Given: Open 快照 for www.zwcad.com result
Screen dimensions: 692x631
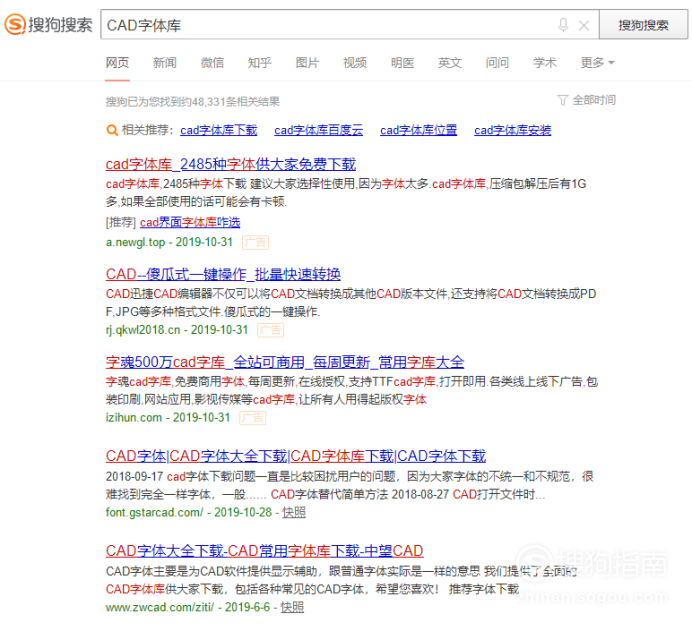Looking at the screenshot, I should (x=292, y=607).
